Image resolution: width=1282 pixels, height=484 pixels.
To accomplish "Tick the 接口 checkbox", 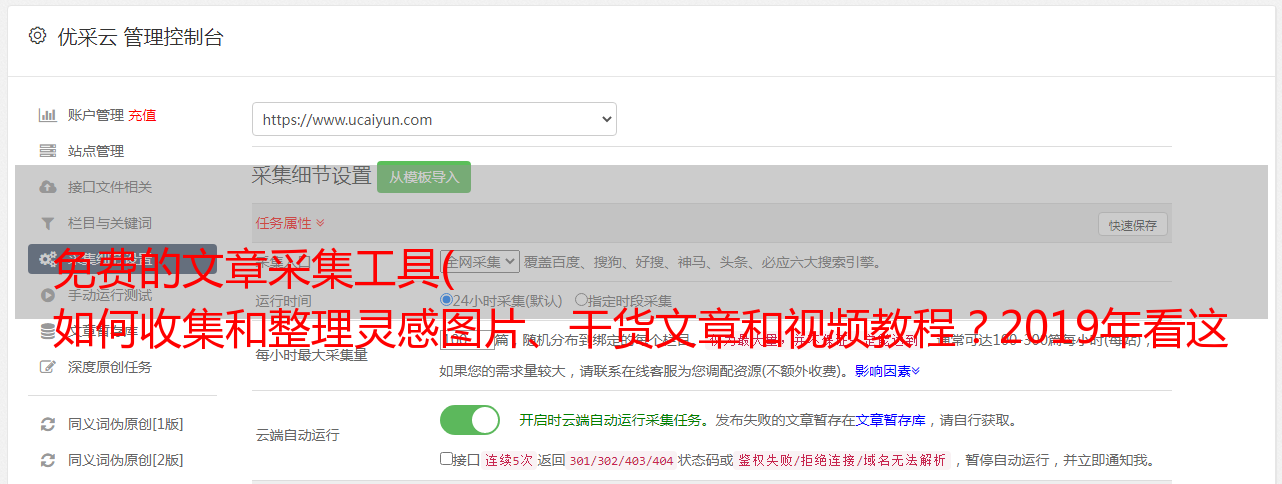I will (446, 459).
